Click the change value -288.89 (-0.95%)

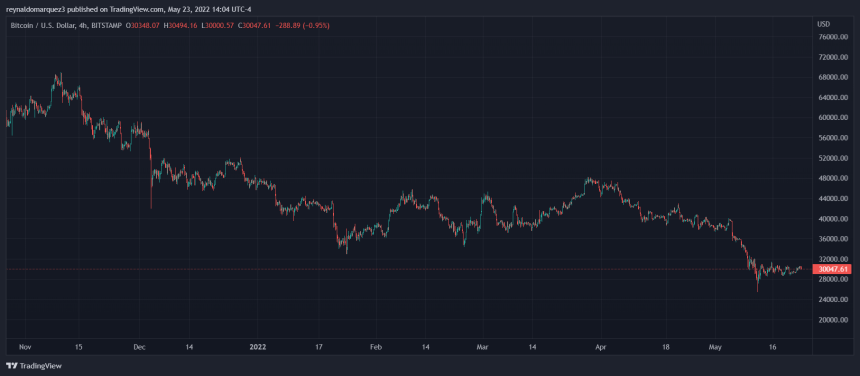pos(302,25)
